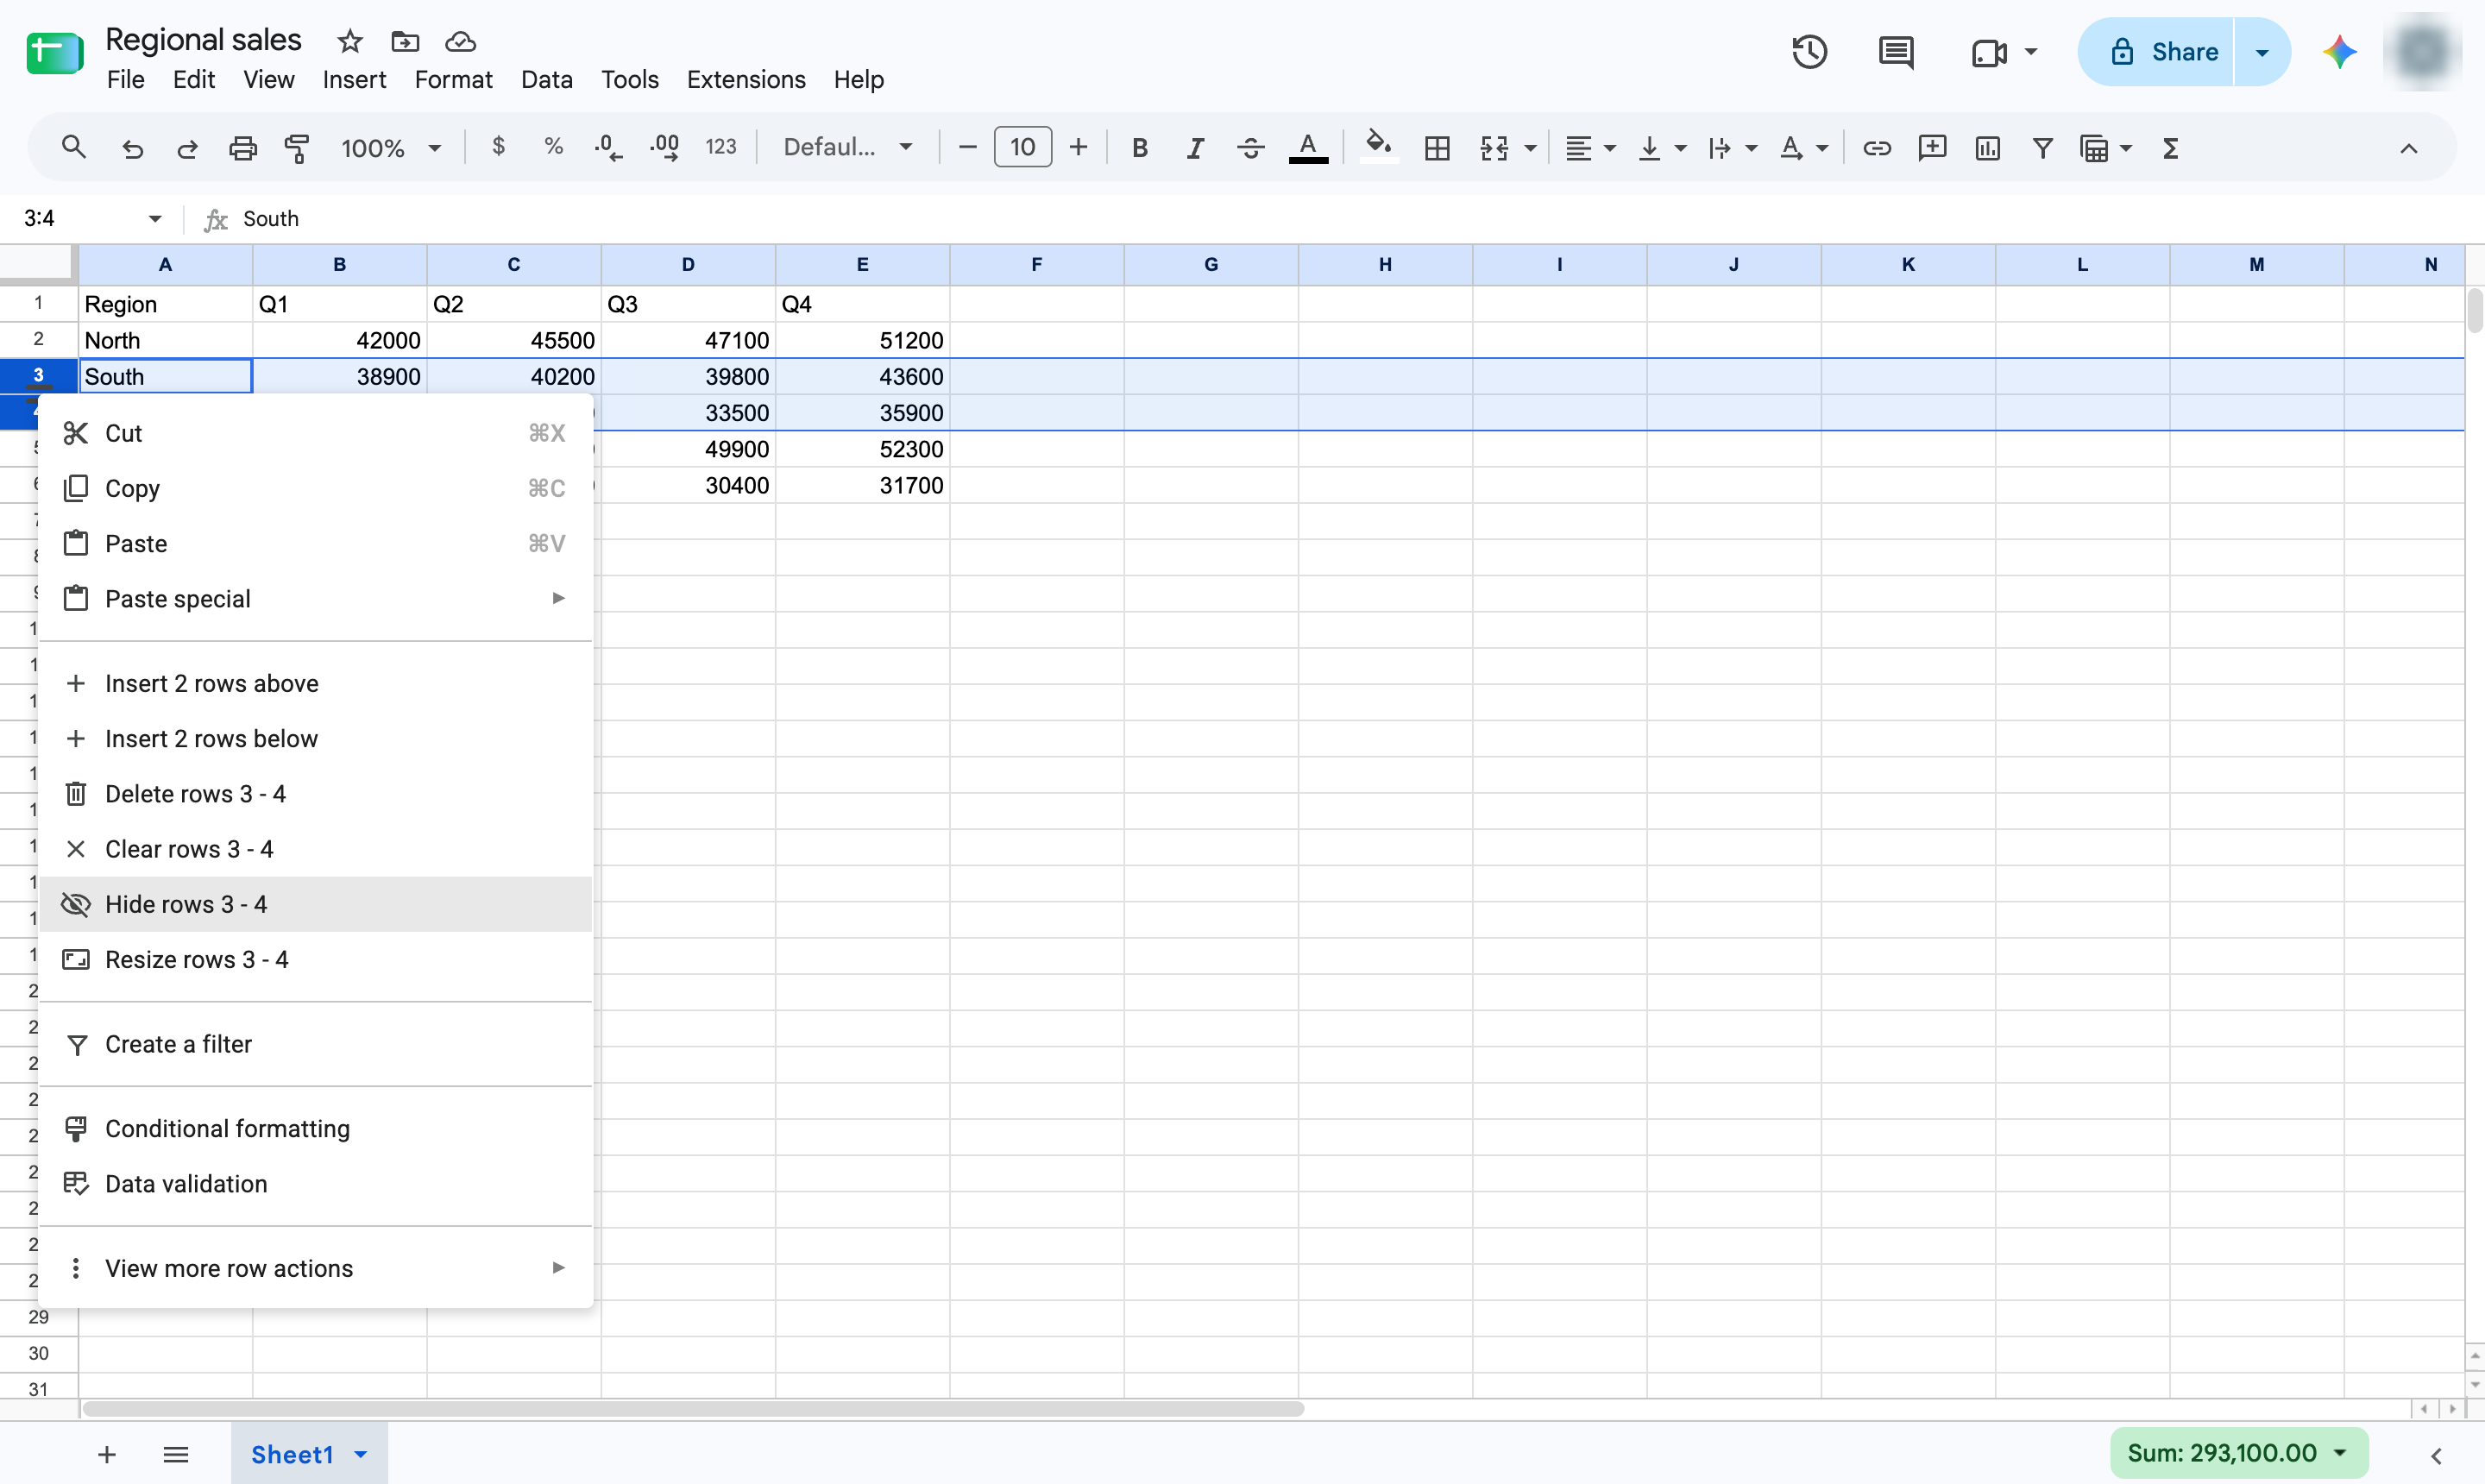The image size is (2485, 1484).
Task: Open the Data menu
Action: [546, 79]
